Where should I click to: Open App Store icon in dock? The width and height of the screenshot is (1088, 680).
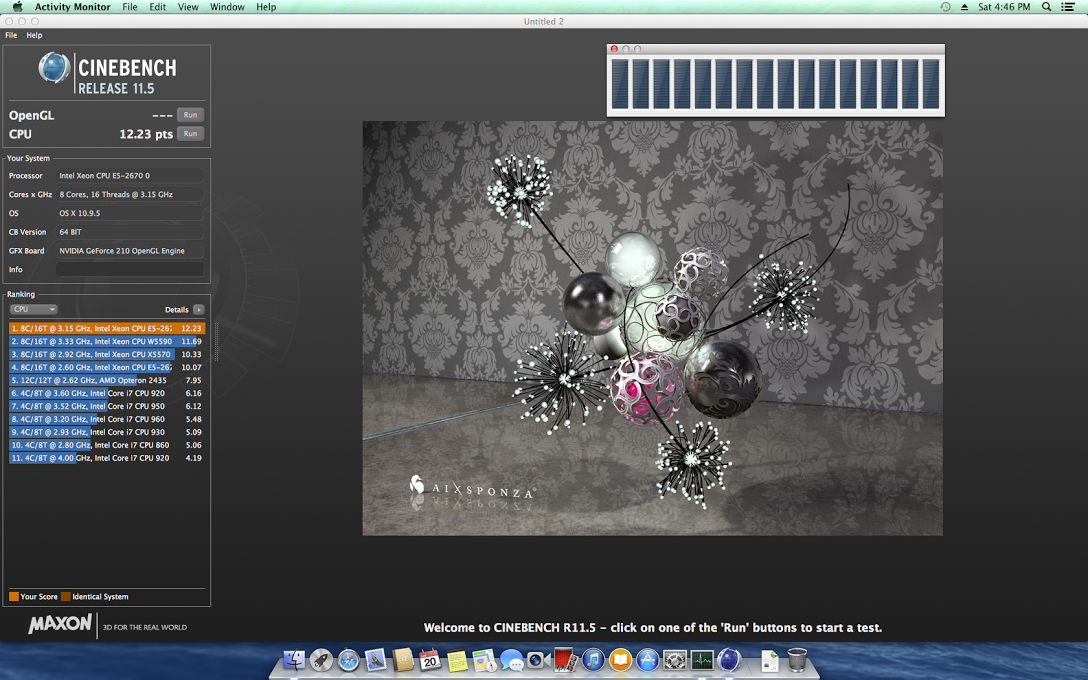coord(647,659)
